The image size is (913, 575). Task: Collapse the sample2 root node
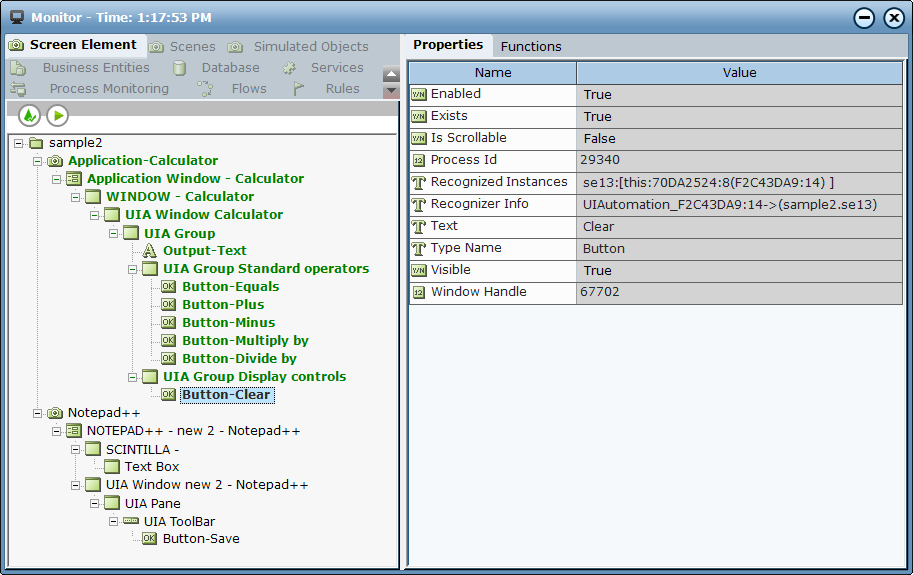[19, 143]
